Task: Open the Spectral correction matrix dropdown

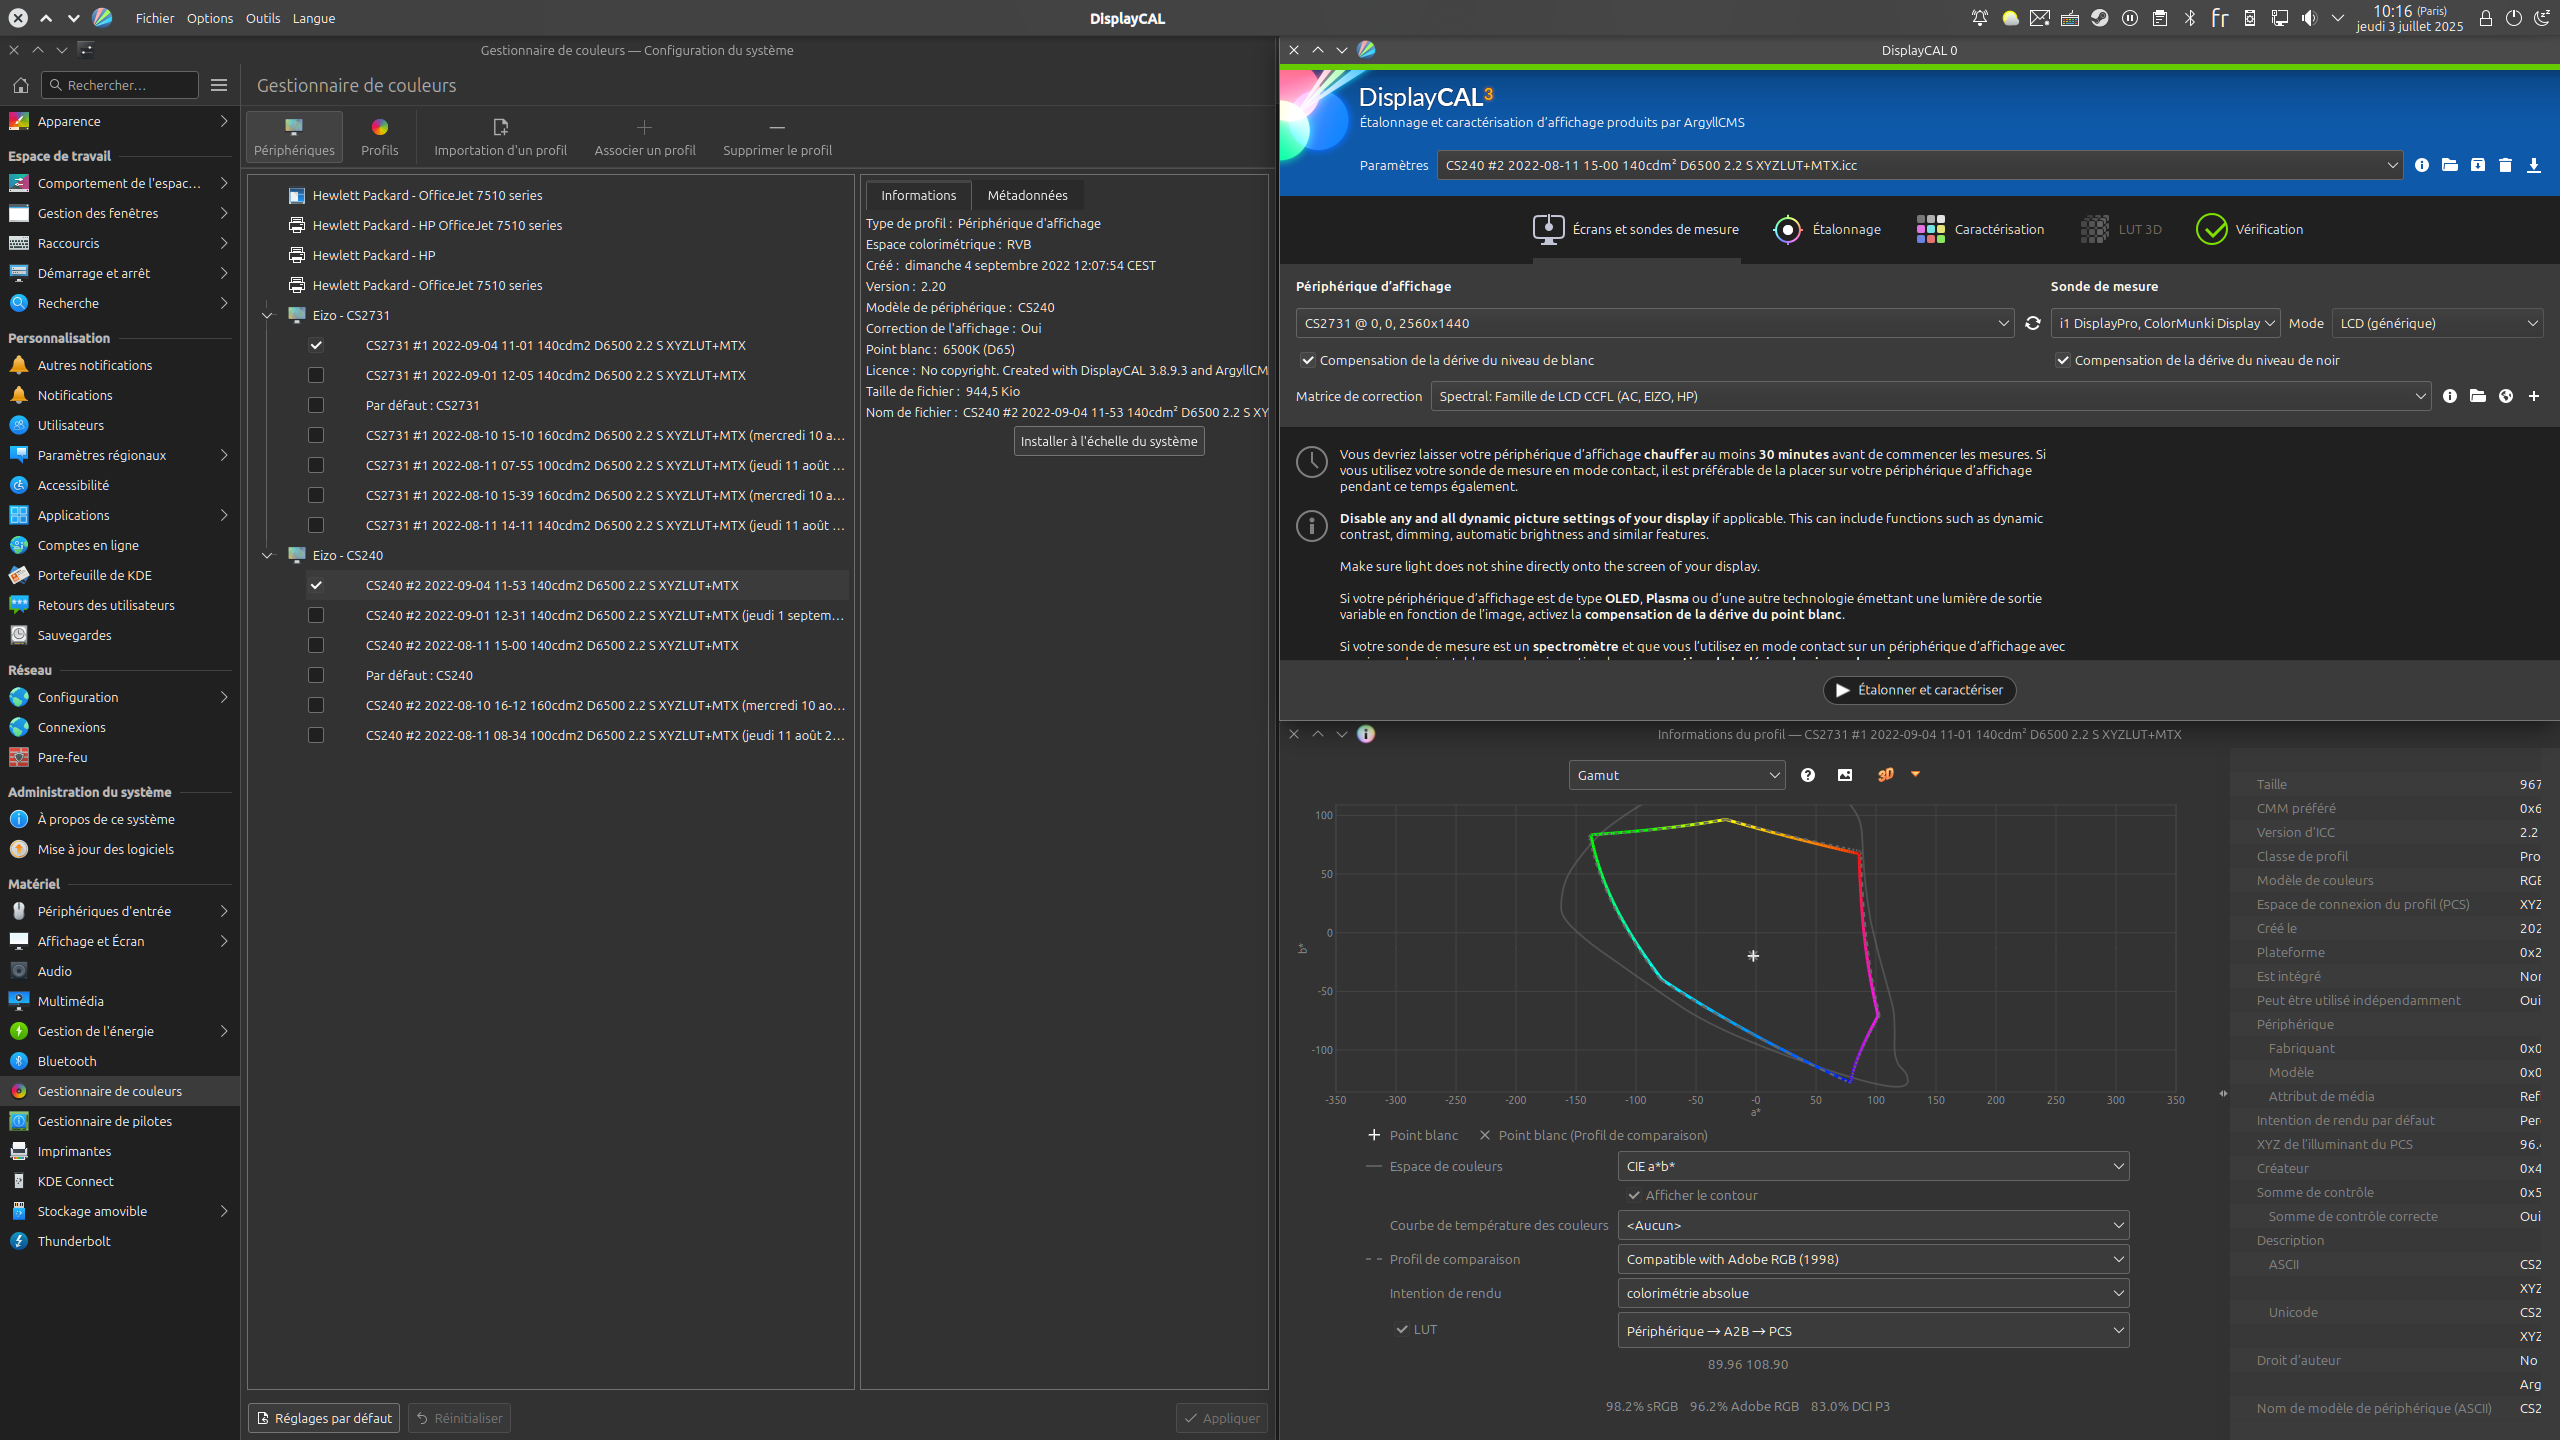Action: [1930, 396]
